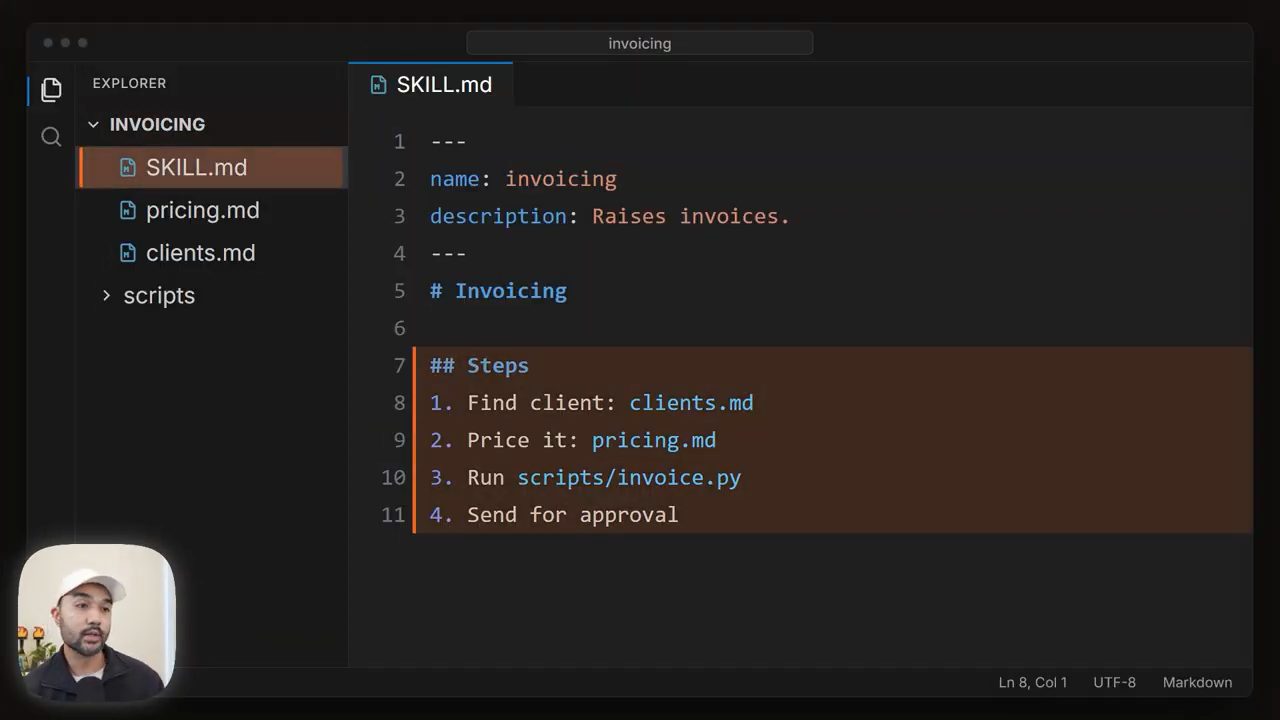1280x720 pixels.
Task: Click the UTF-8 encoding status entry
Action: click(x=1114, y=683)
